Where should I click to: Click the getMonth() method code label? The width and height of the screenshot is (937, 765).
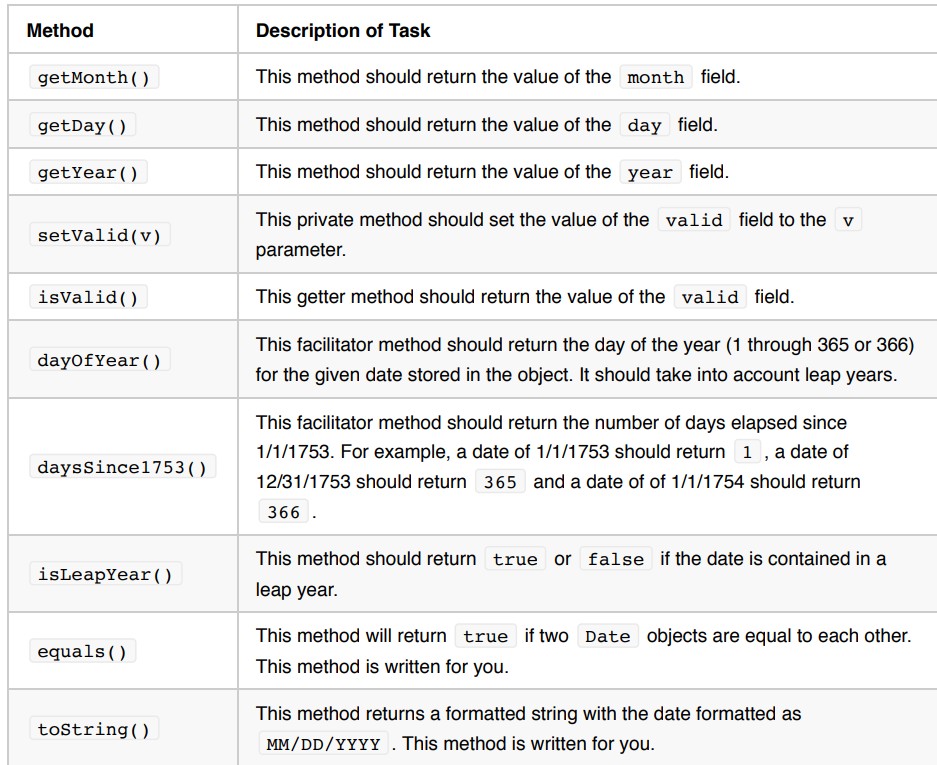pos(94,77)
